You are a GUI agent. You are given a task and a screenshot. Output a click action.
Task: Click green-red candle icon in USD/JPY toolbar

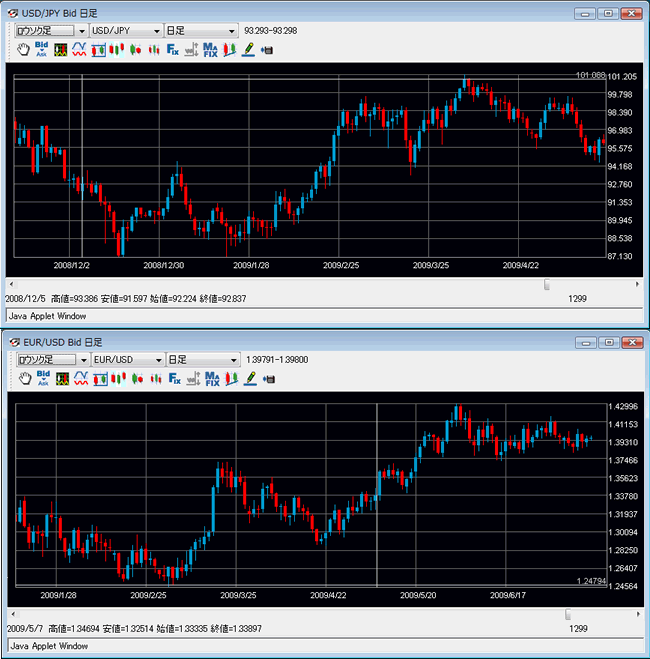135,50
